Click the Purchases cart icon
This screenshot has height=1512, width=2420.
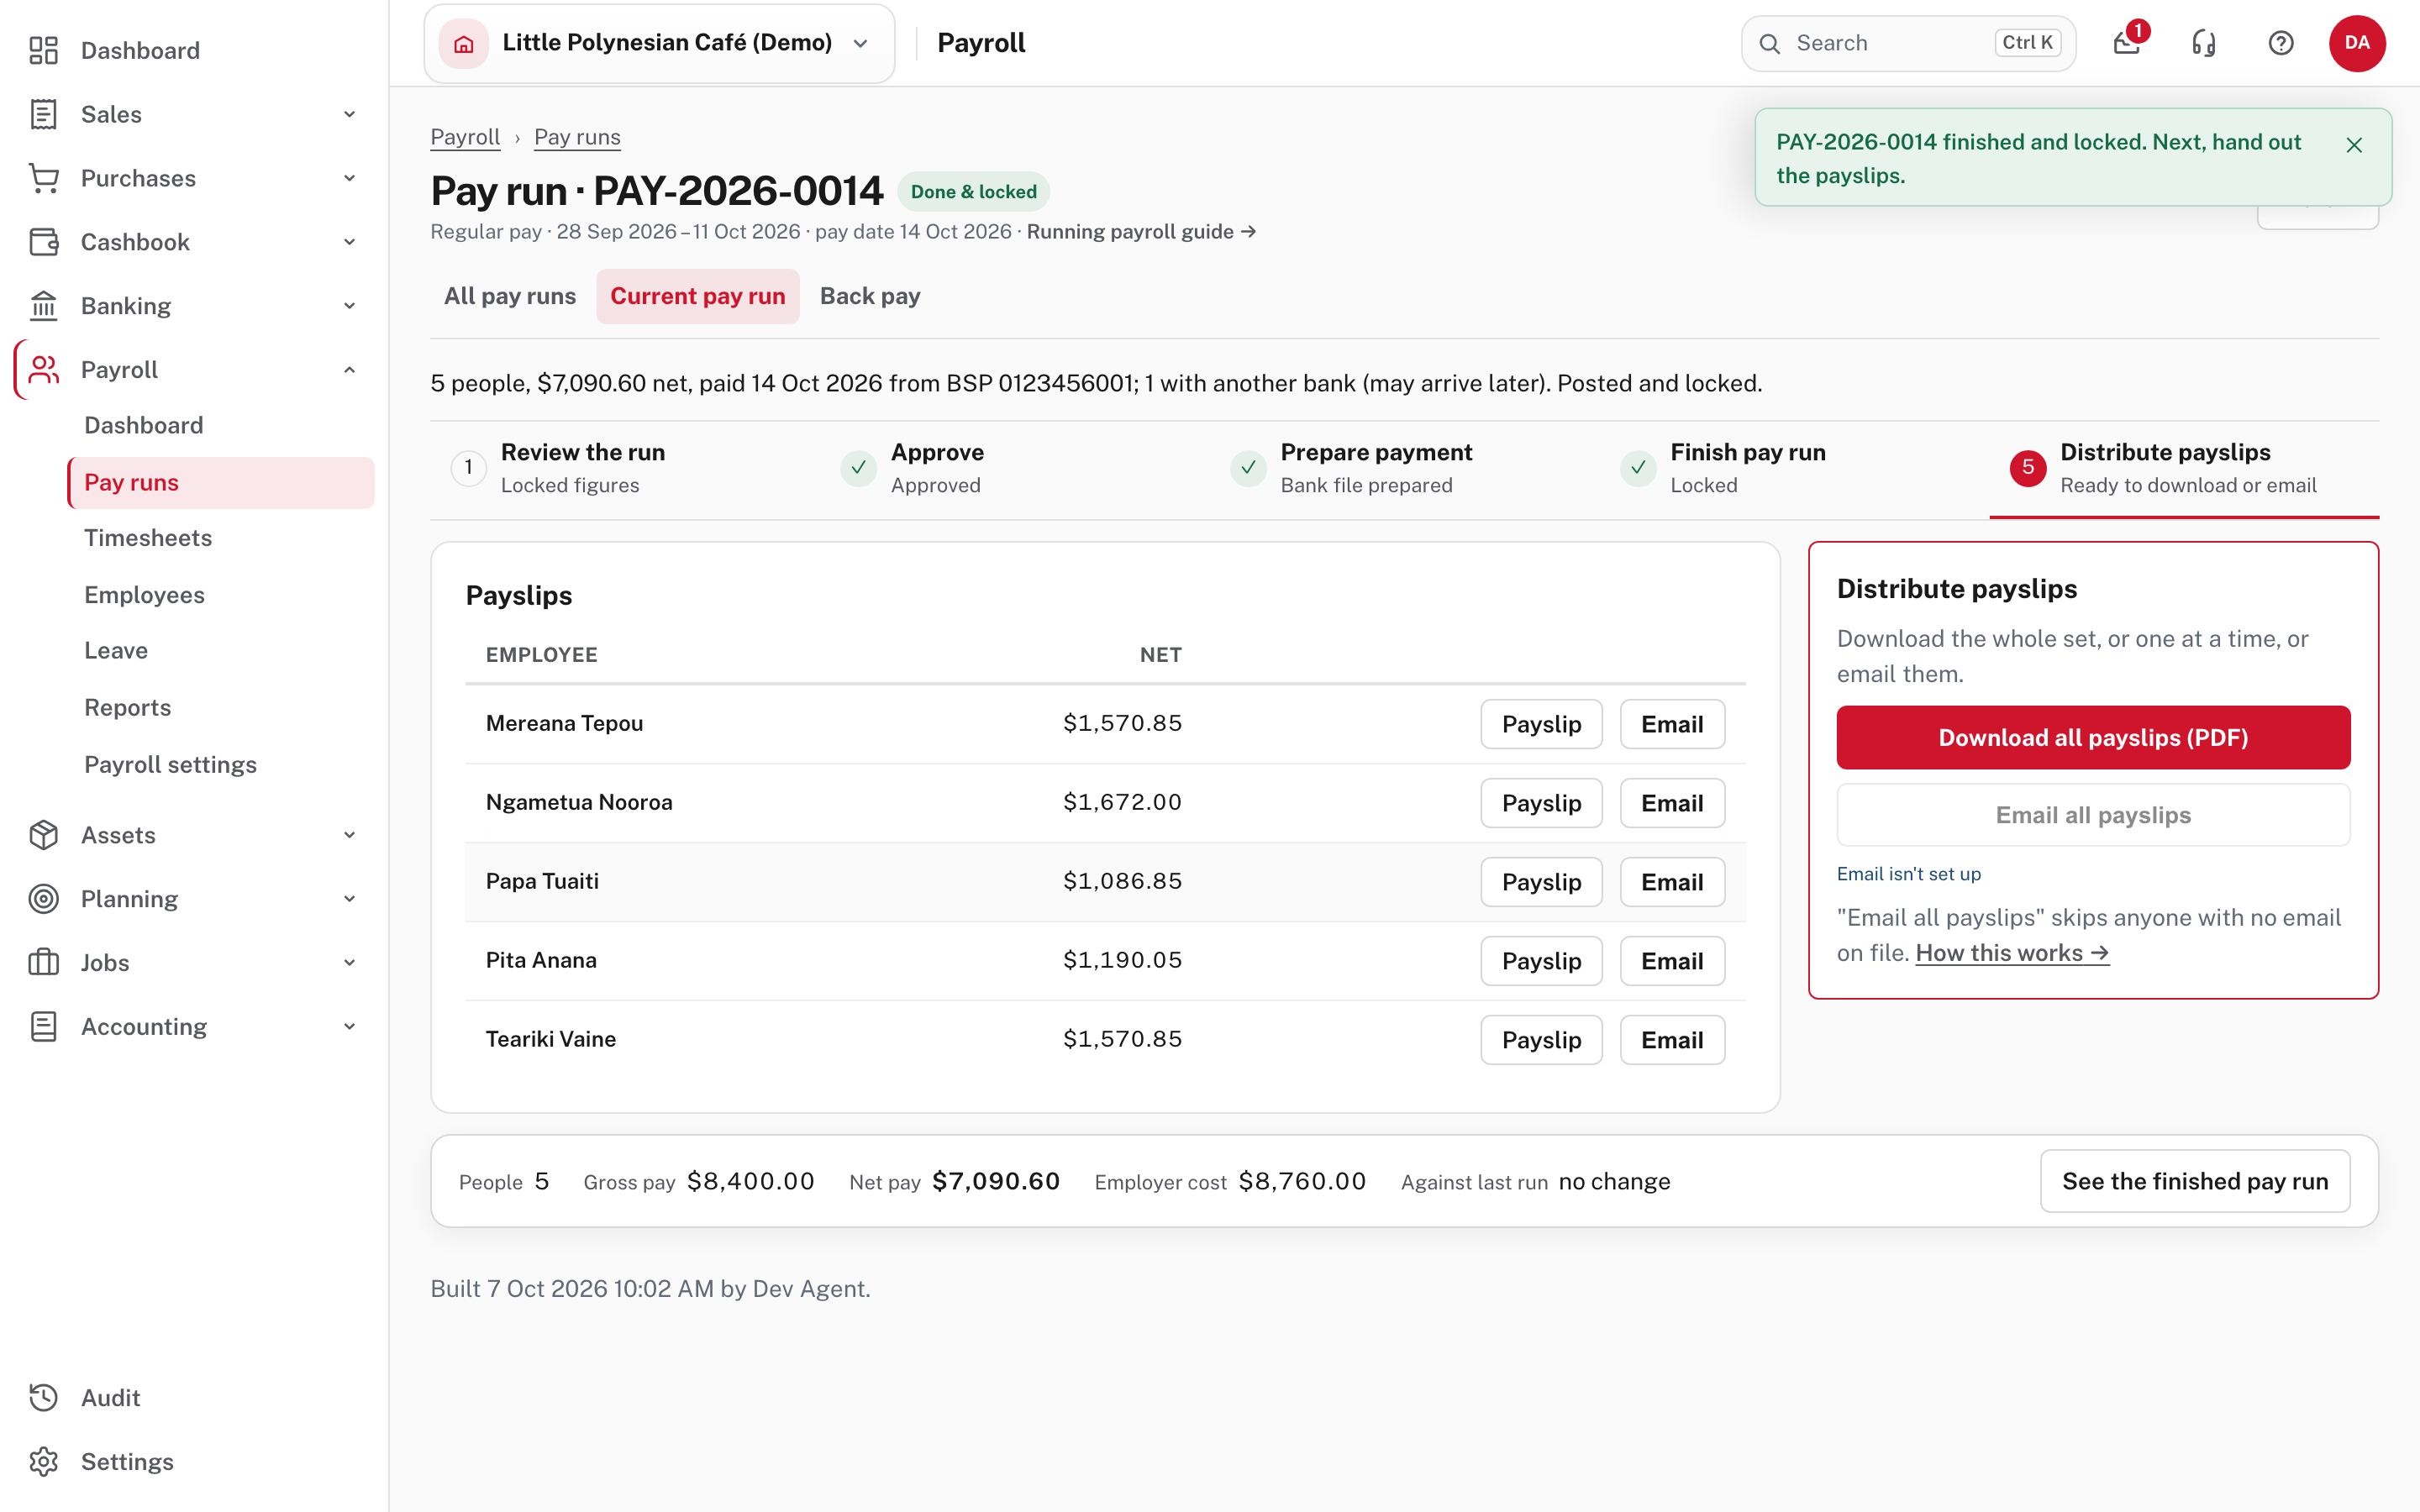(43, 178)
